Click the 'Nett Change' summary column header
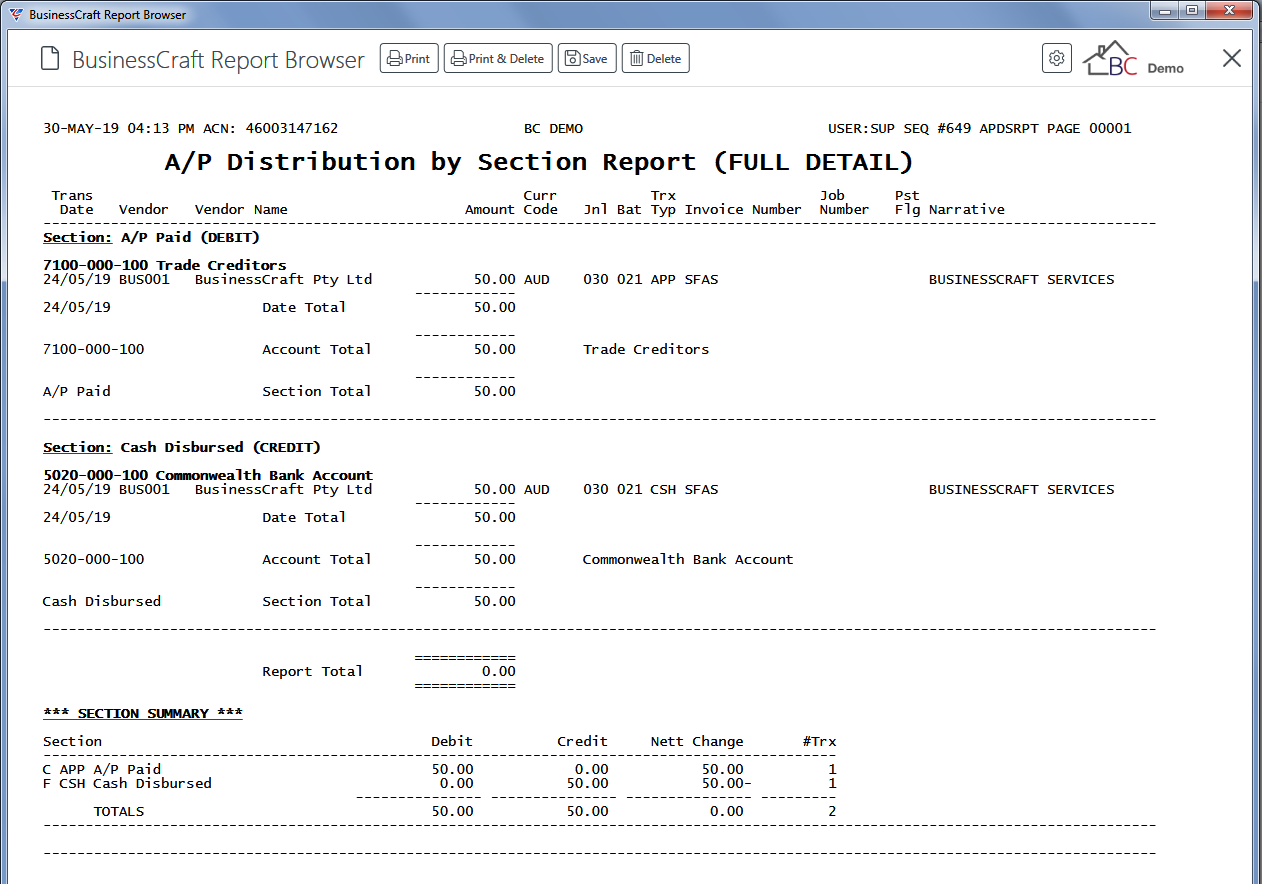Image resolution: width=1262 pixels, height=884 pixels. coord(697,742)
